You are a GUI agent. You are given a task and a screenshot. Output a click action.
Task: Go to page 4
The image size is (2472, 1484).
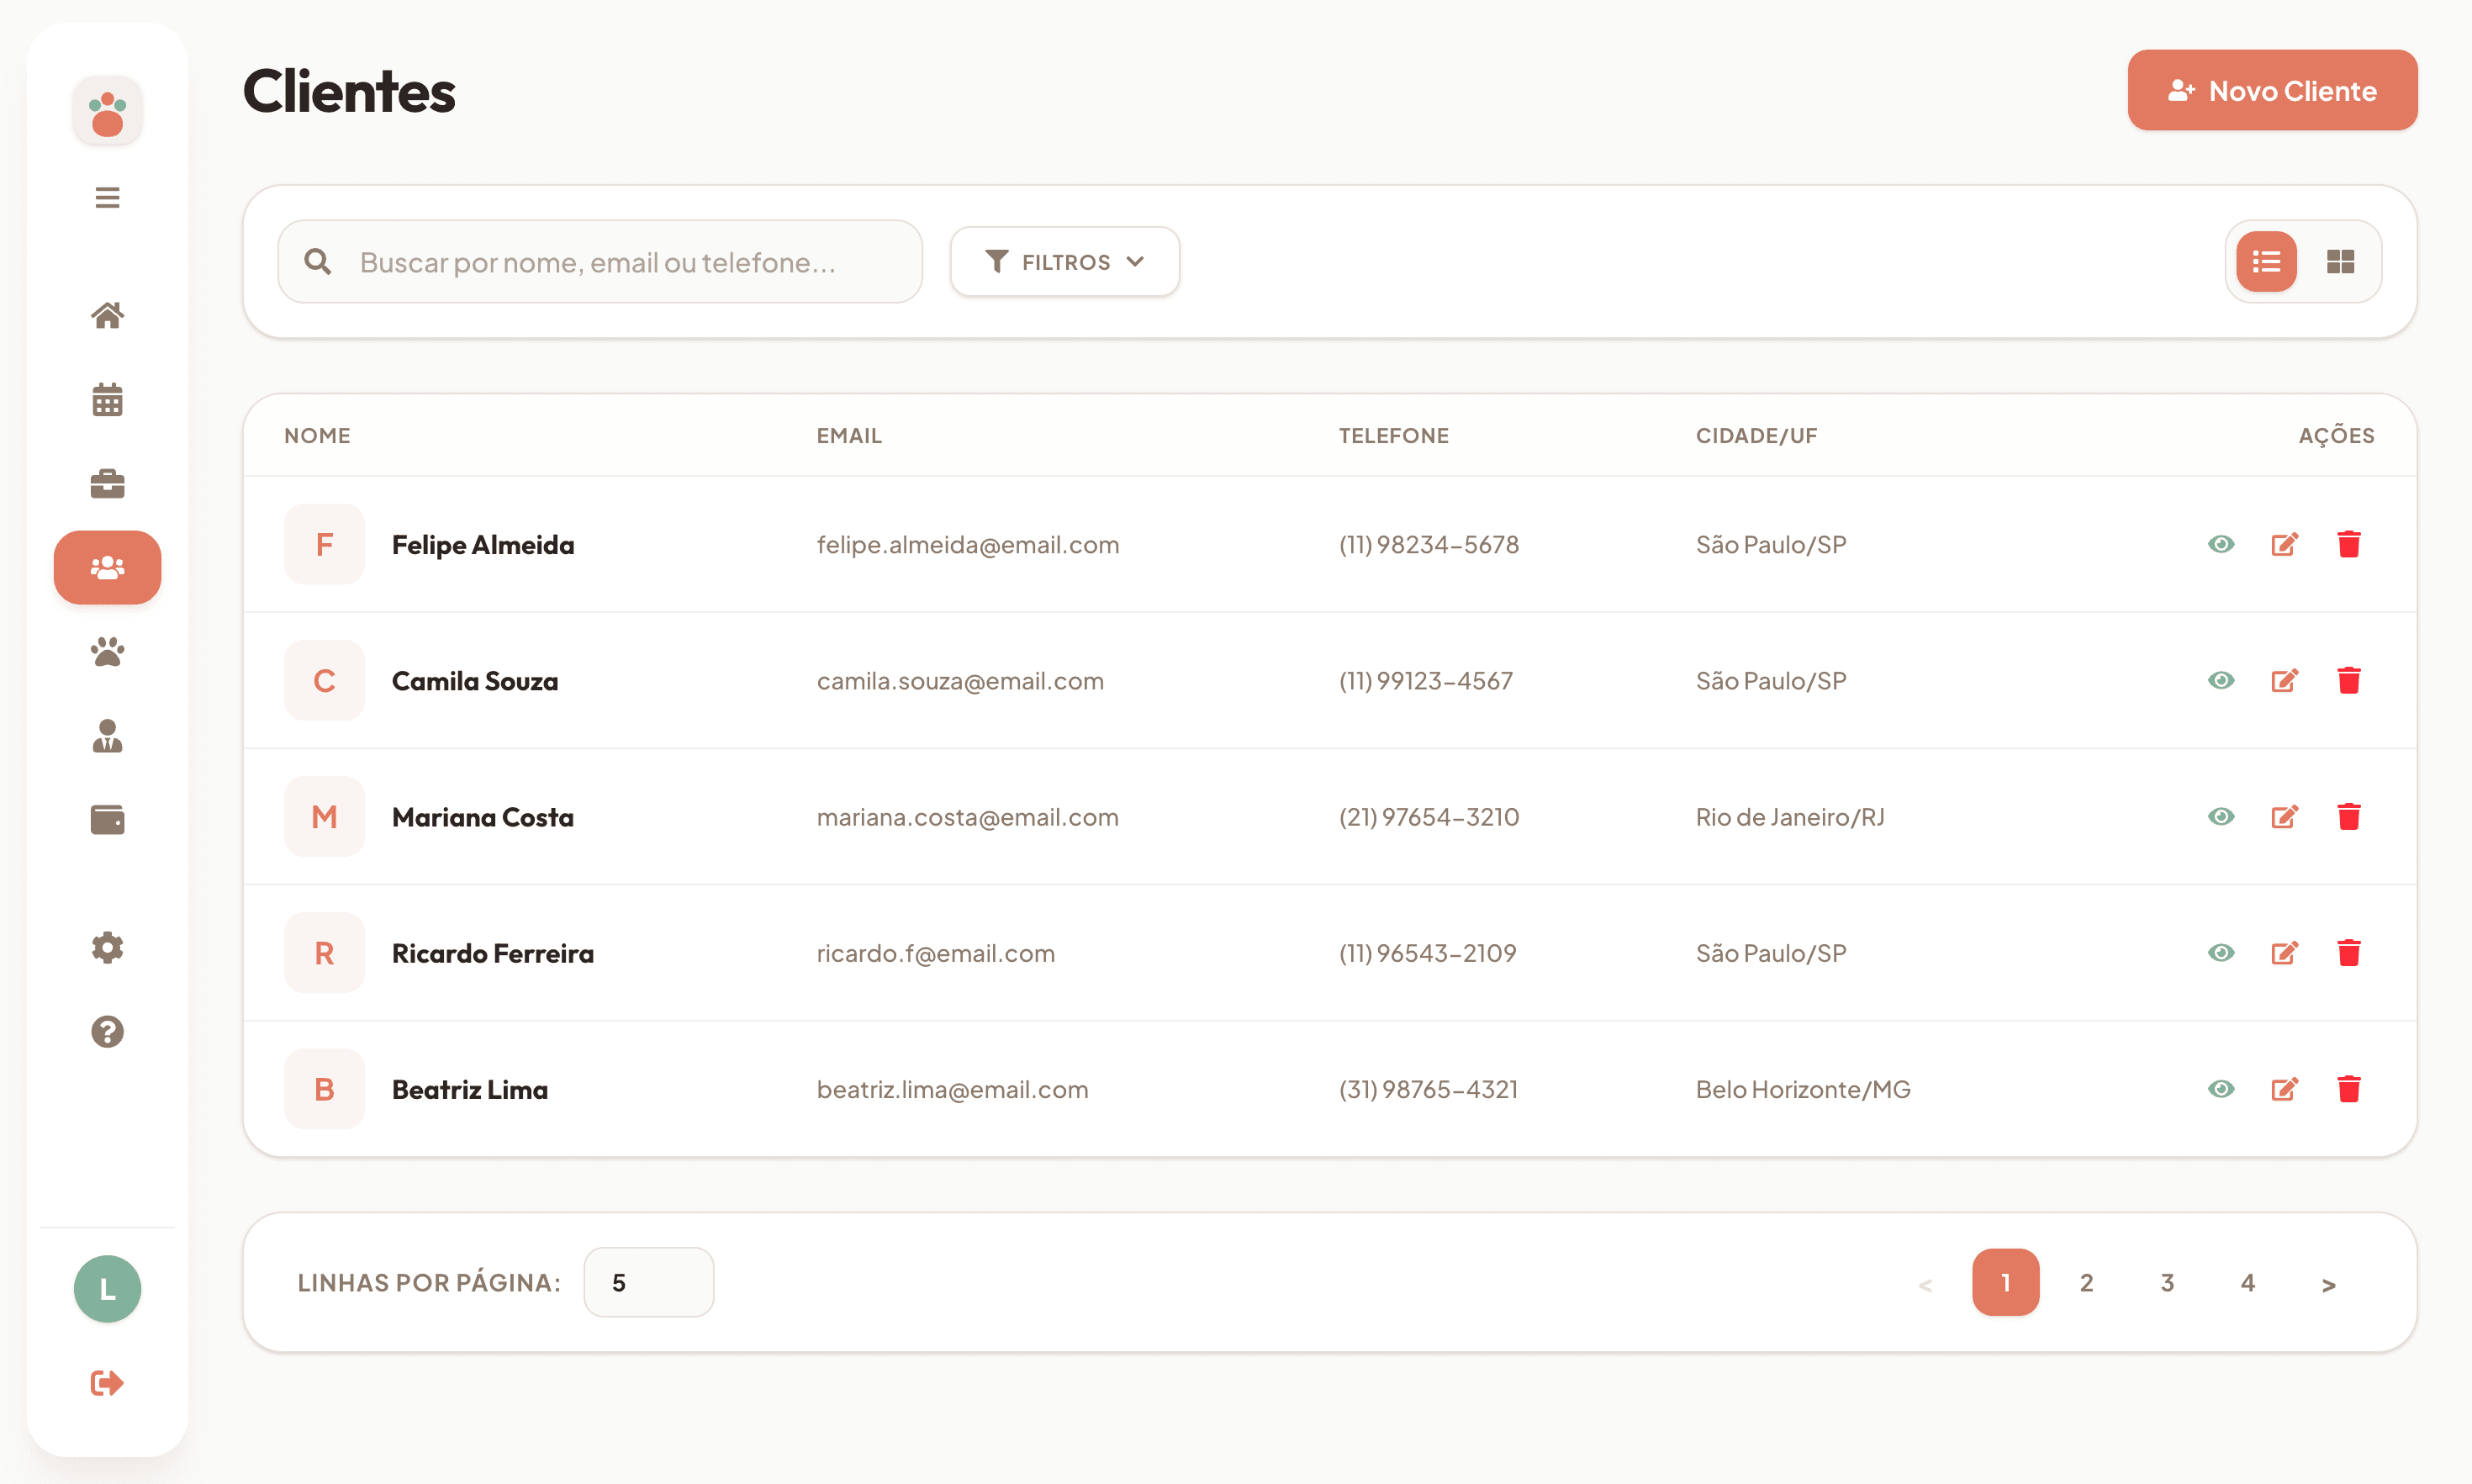click(x=2248, y=1282)
